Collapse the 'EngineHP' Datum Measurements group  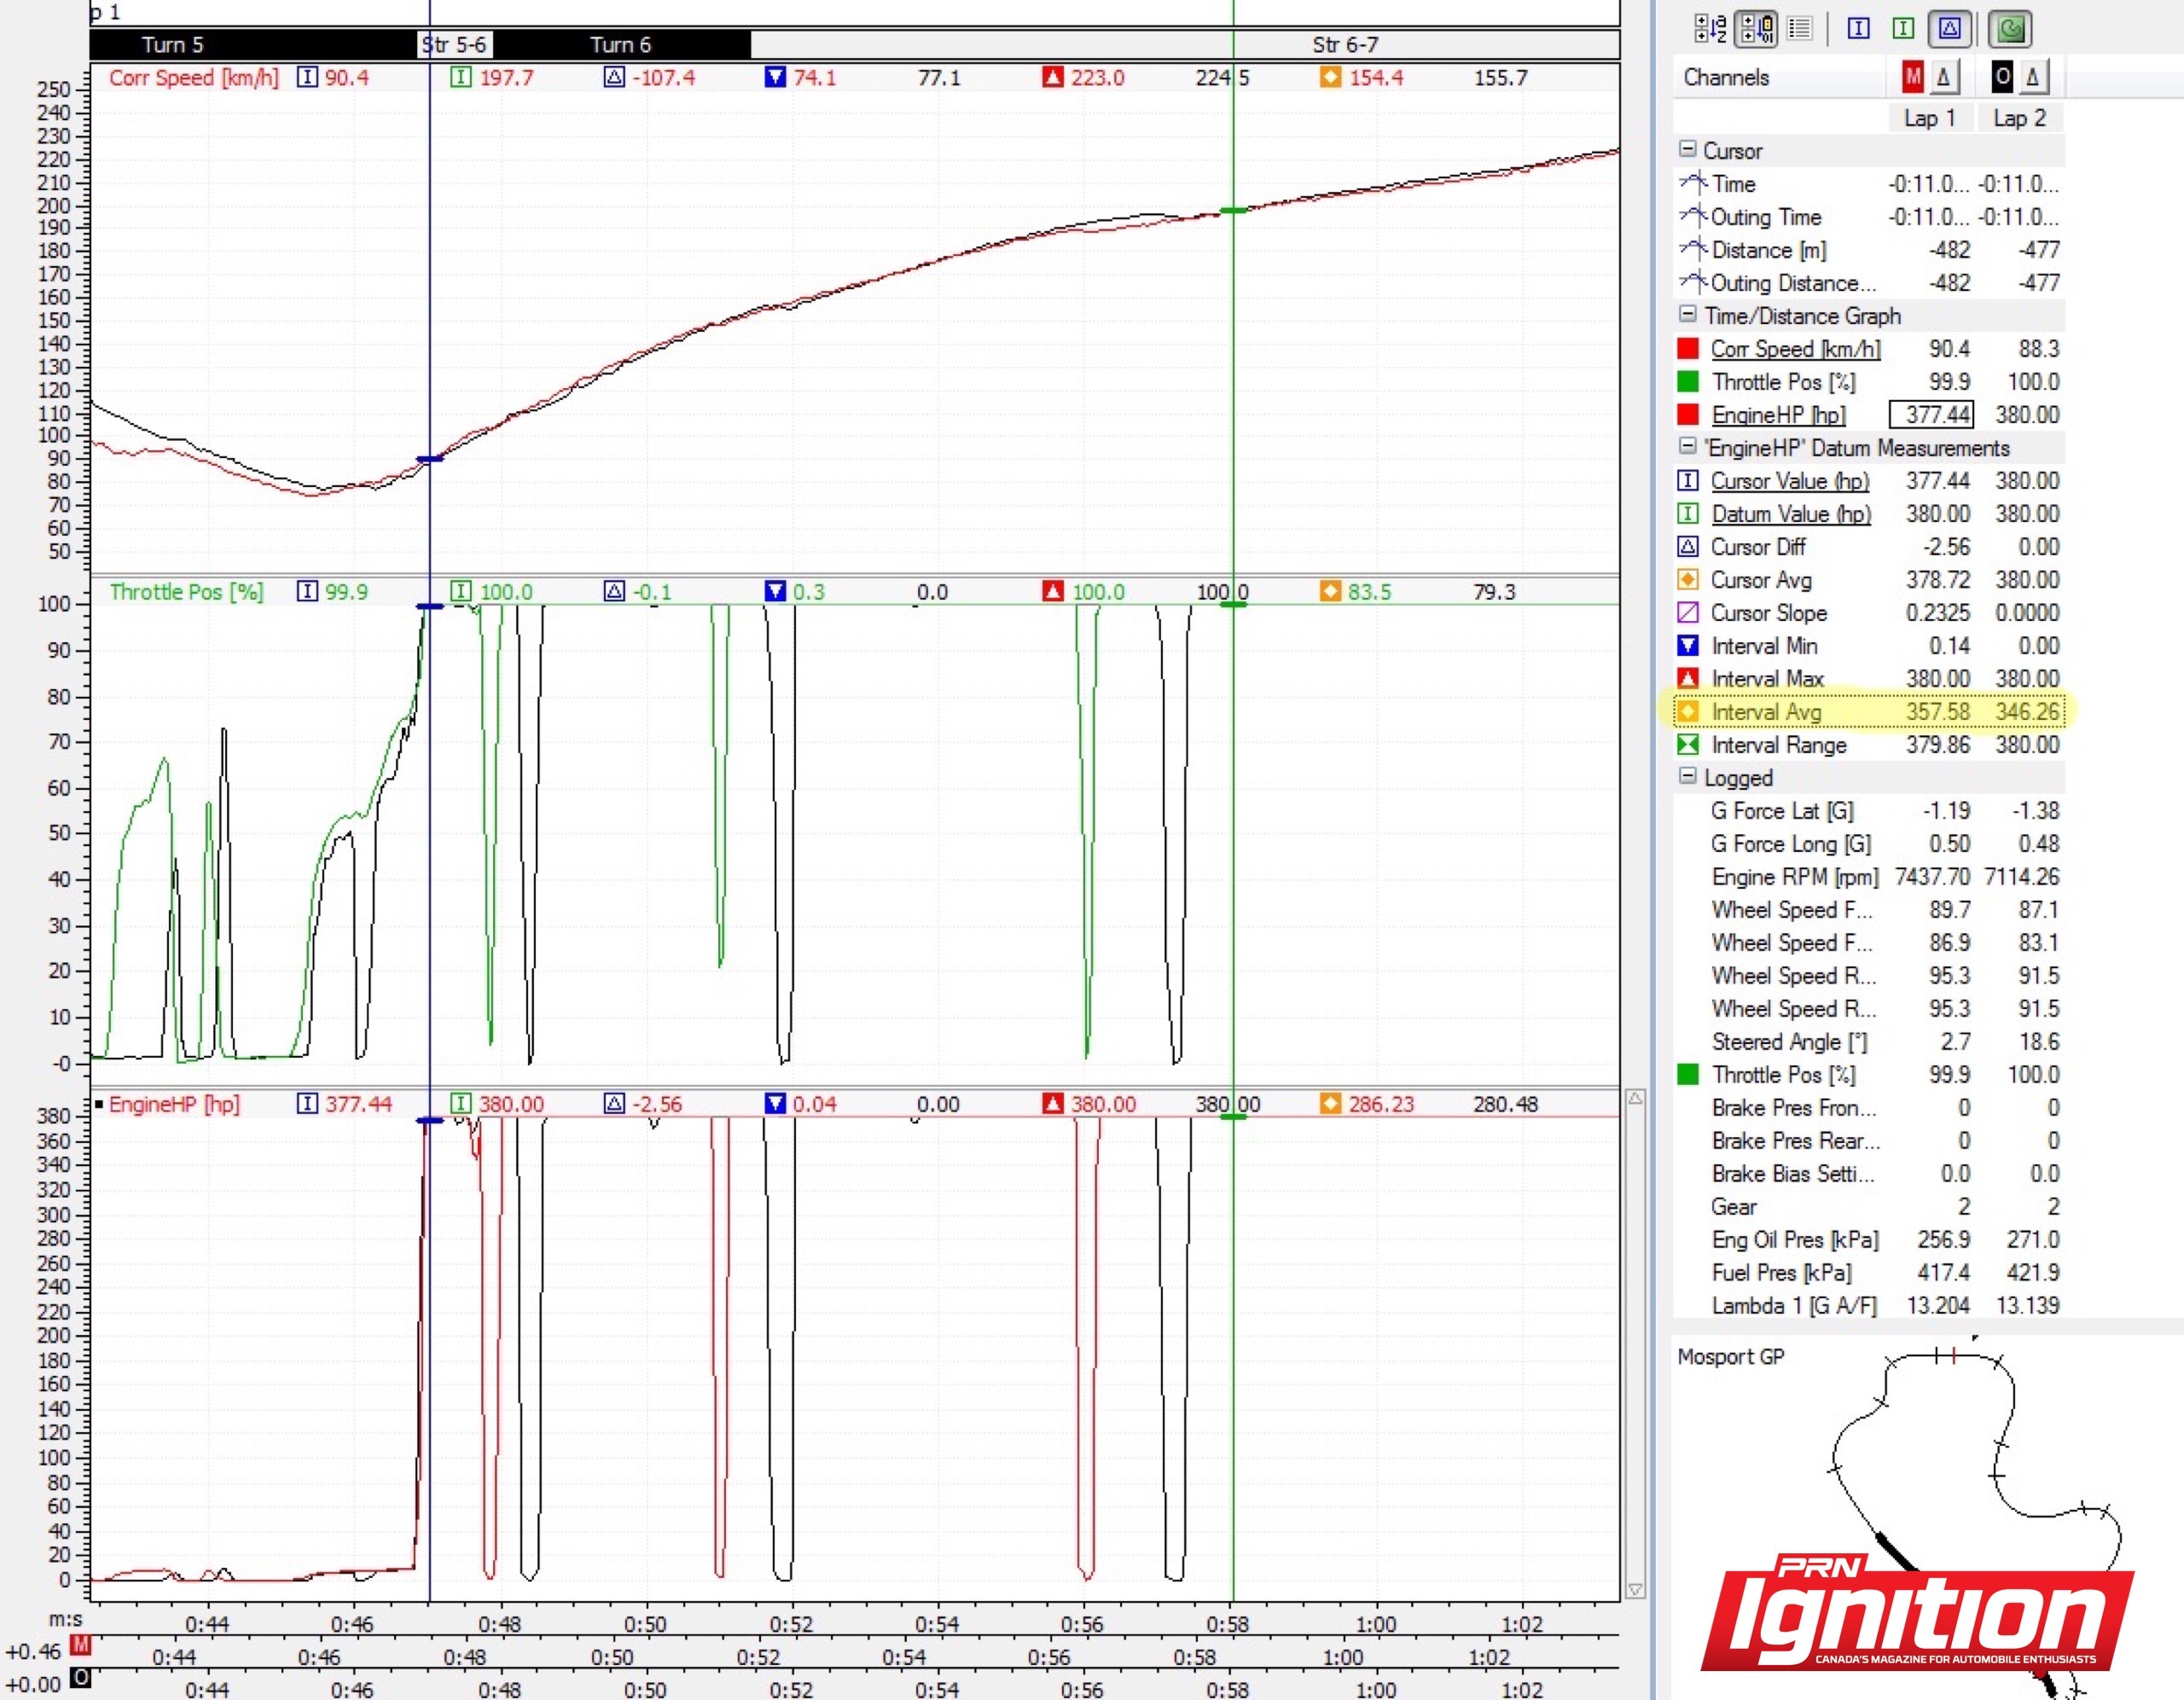(x=1687, y=446)
